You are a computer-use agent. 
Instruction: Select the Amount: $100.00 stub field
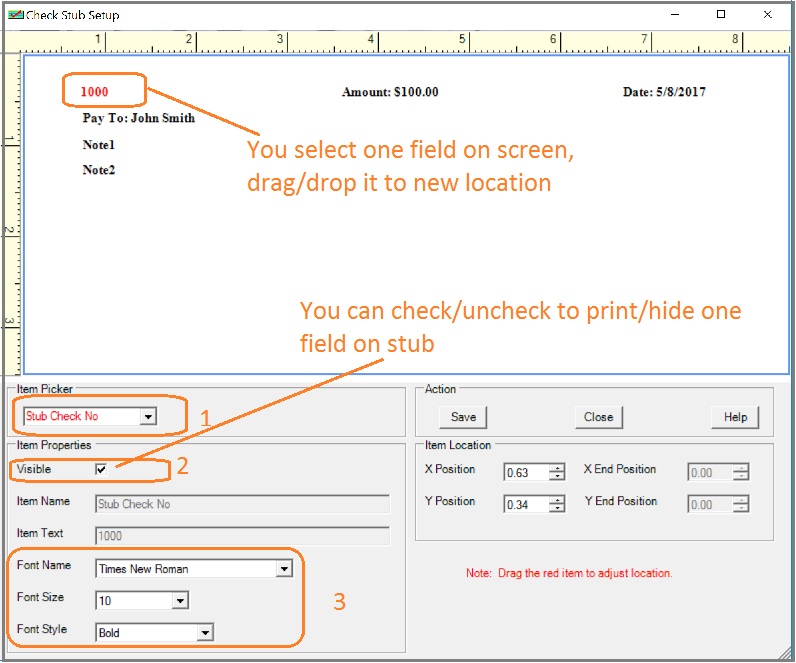(x=390, y=92)
